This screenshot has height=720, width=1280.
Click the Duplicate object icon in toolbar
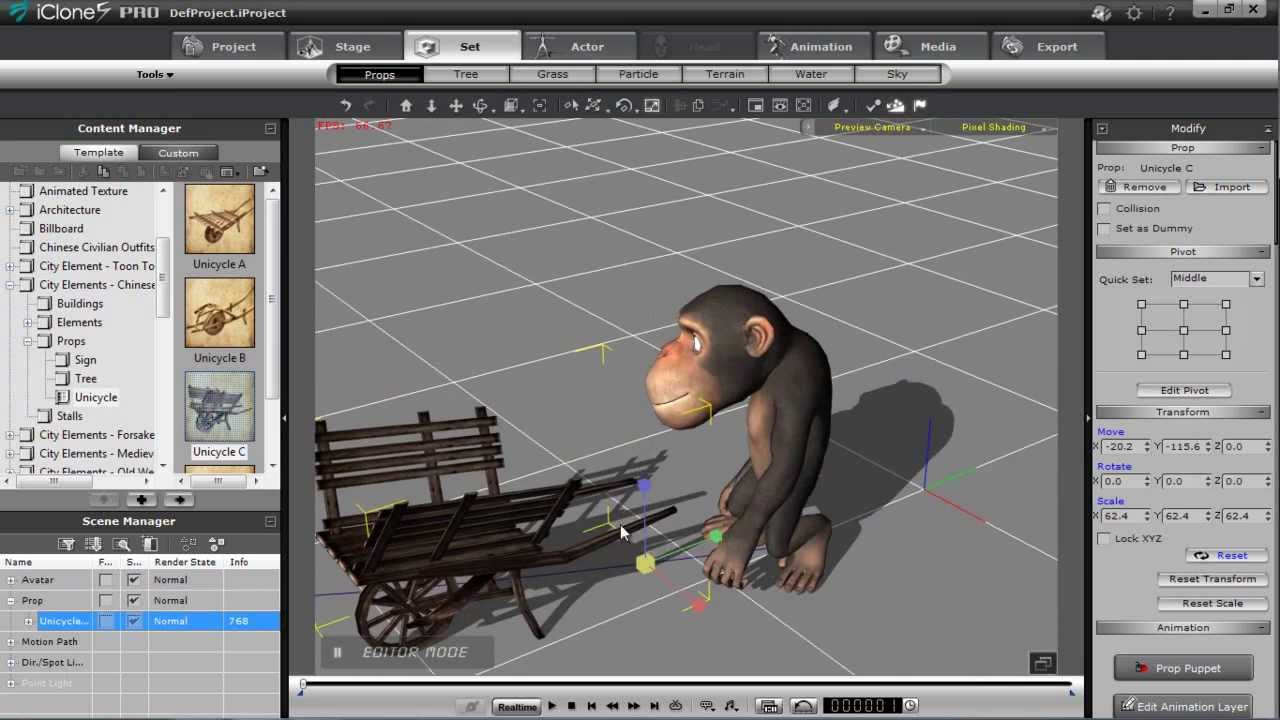[698, 105]
